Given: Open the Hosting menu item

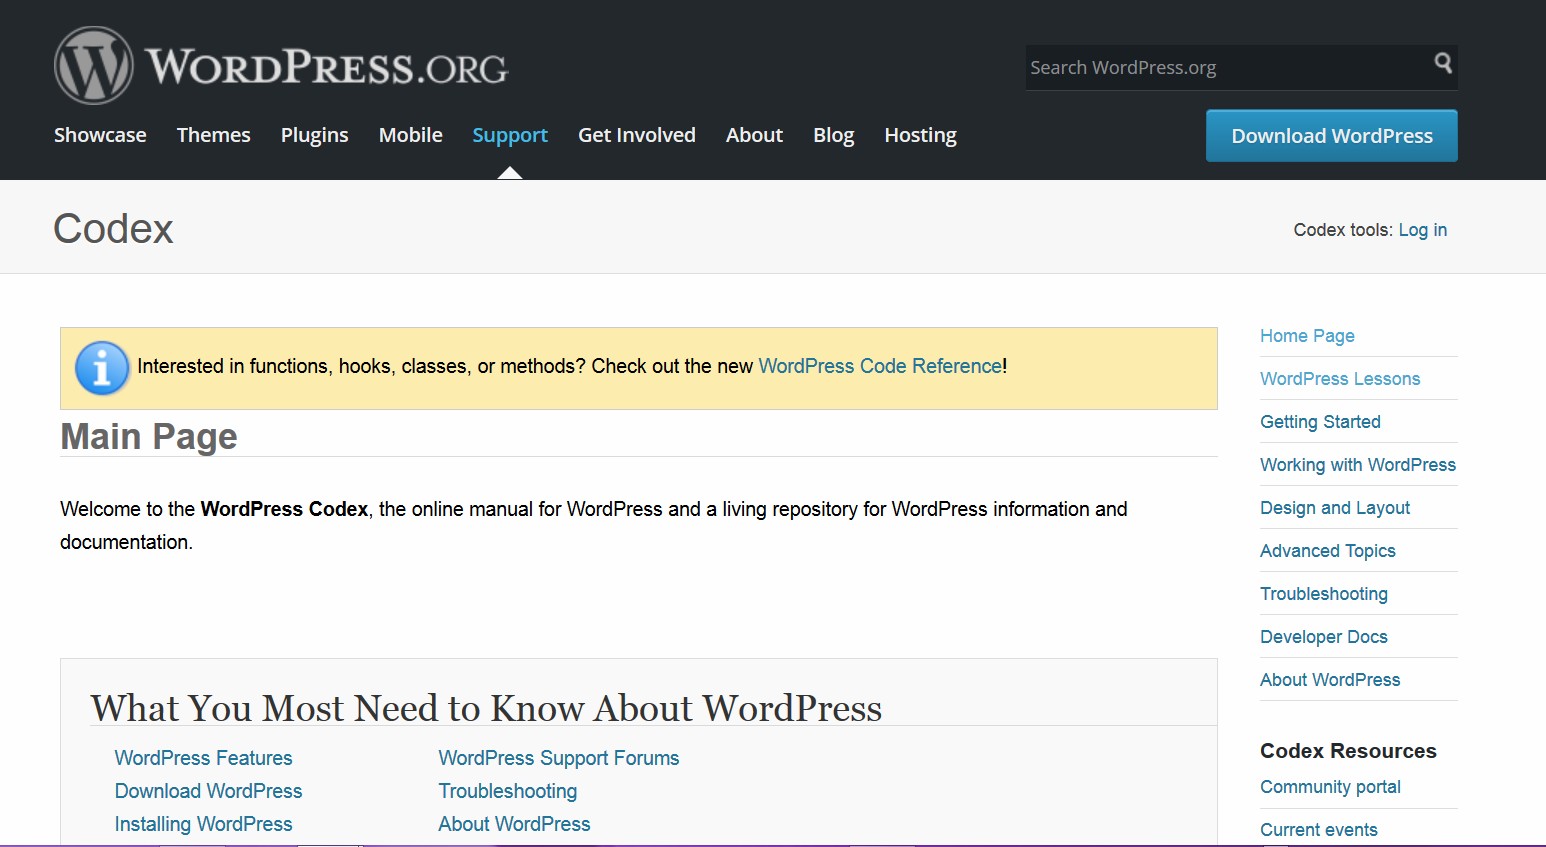Looking at the screenshot, I should 921,135.
